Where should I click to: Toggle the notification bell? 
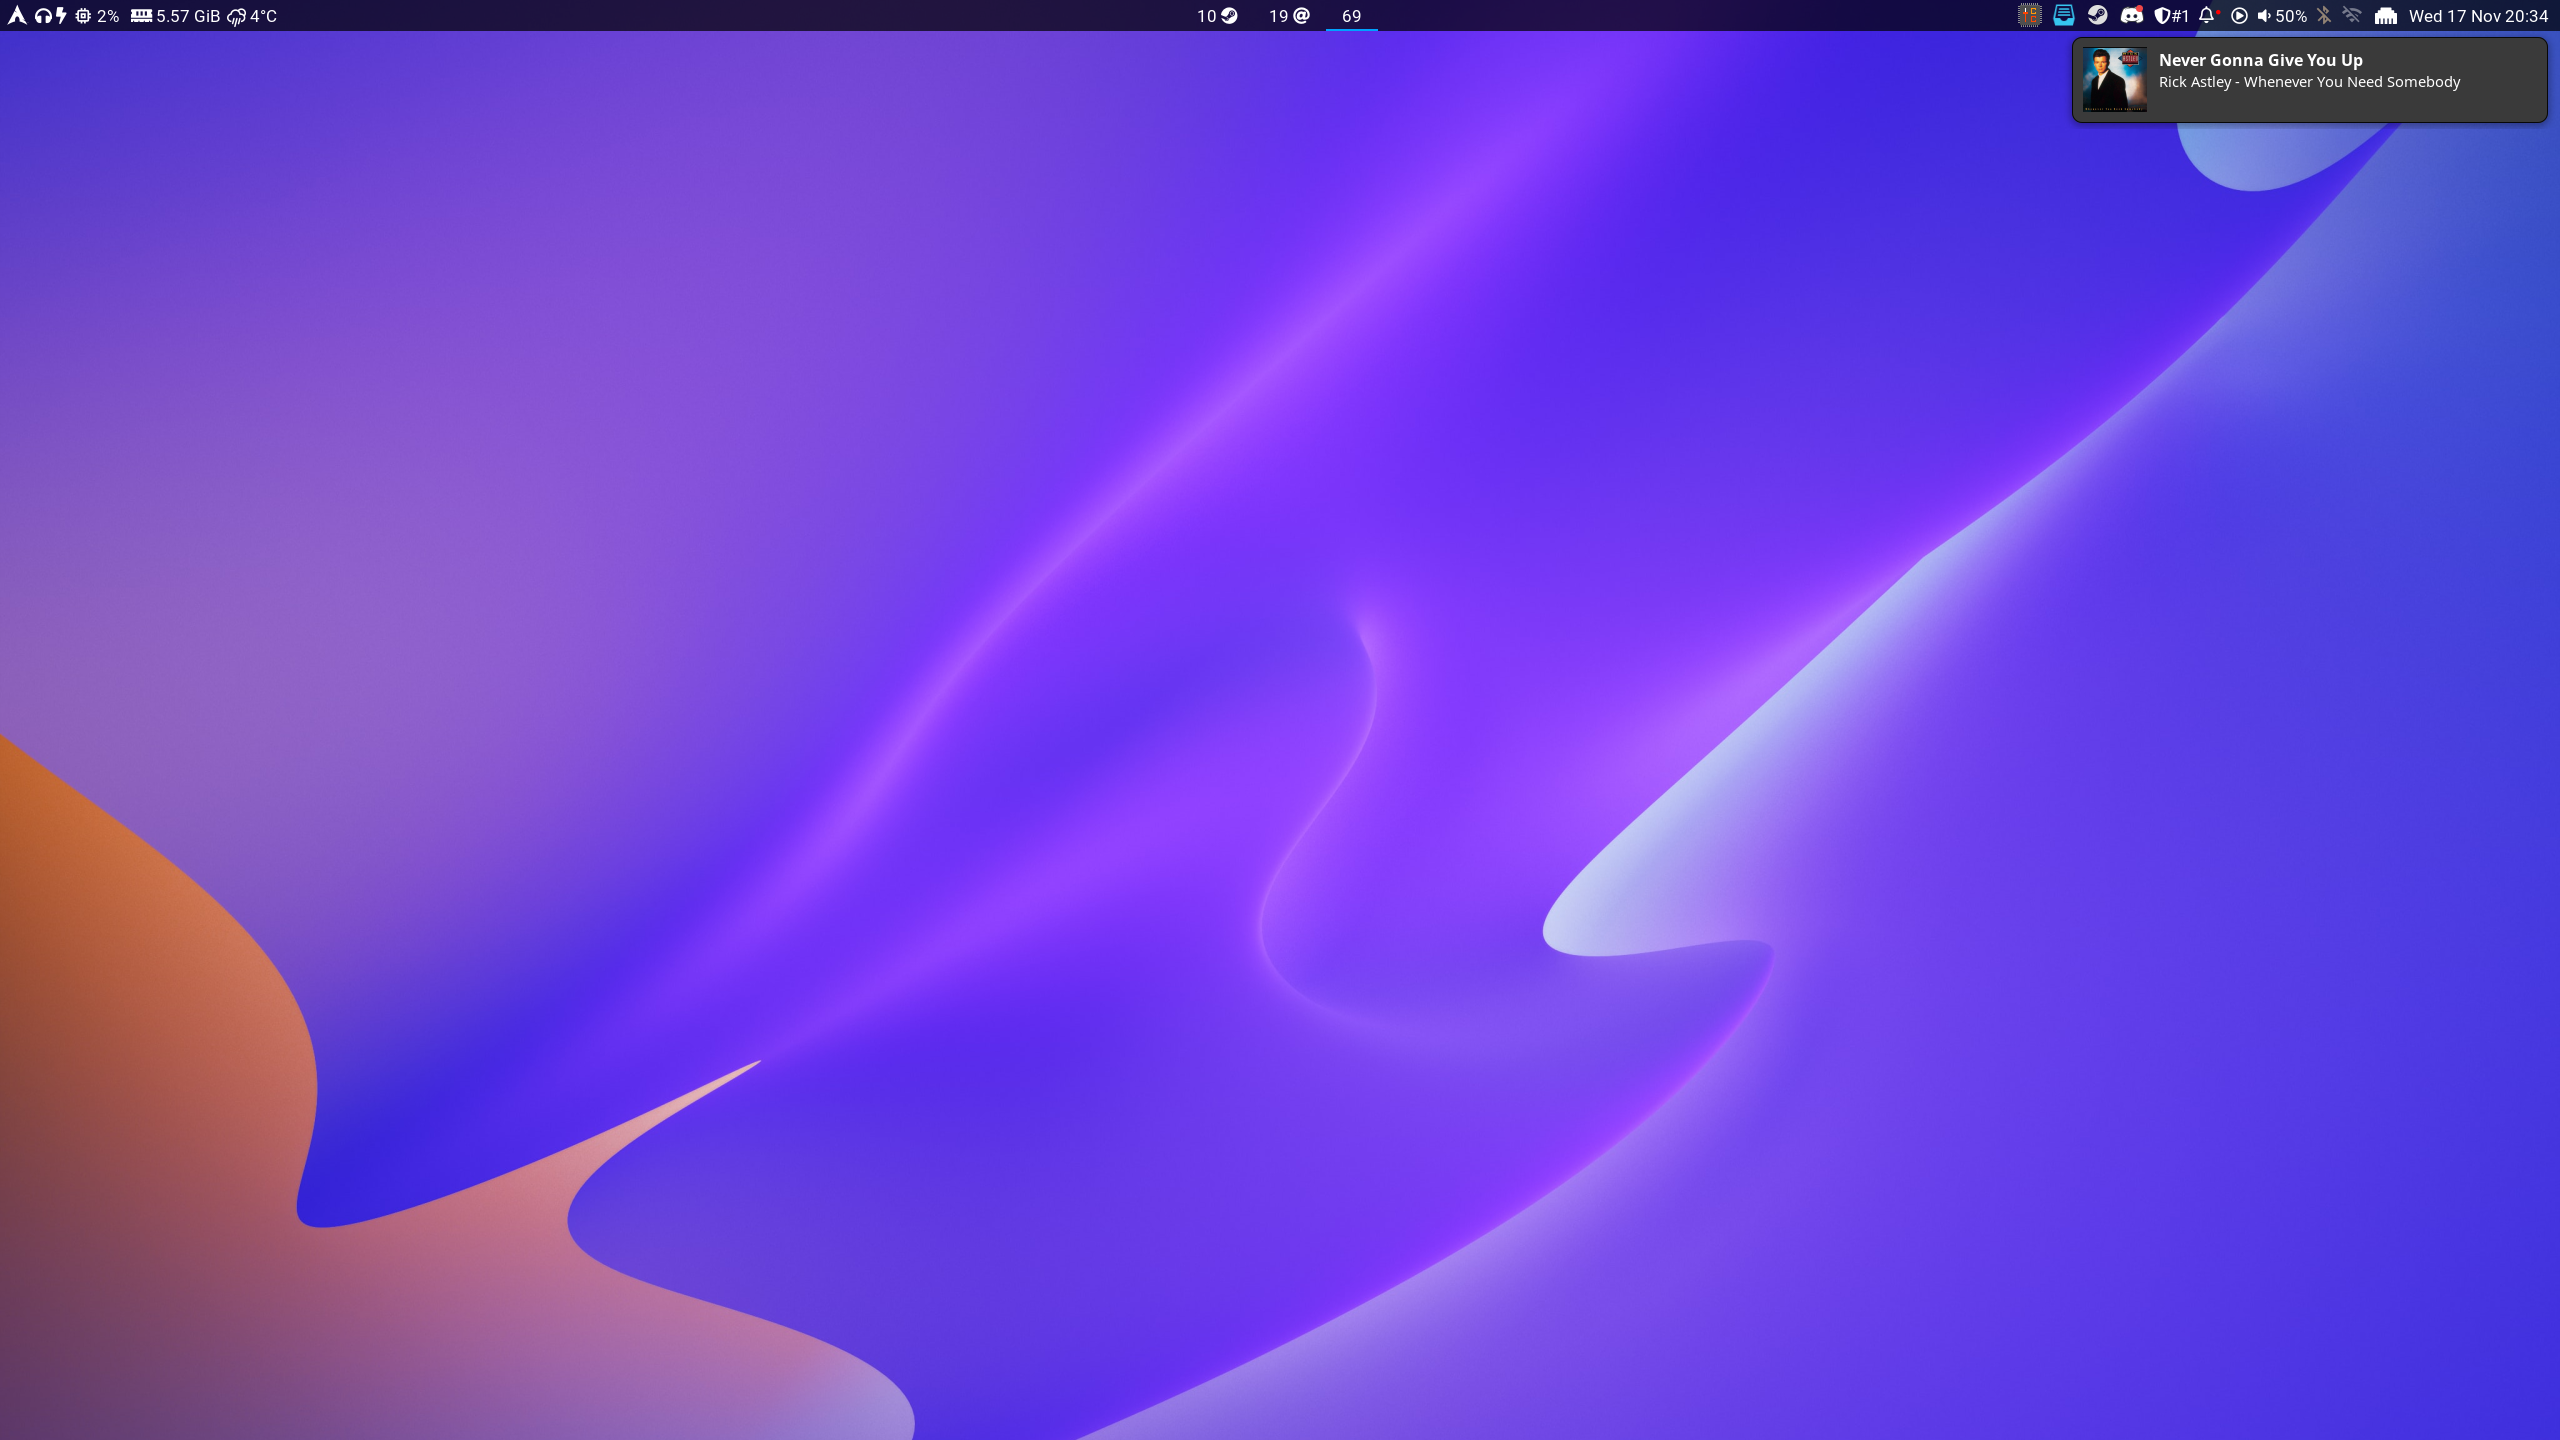(2207, 15)
